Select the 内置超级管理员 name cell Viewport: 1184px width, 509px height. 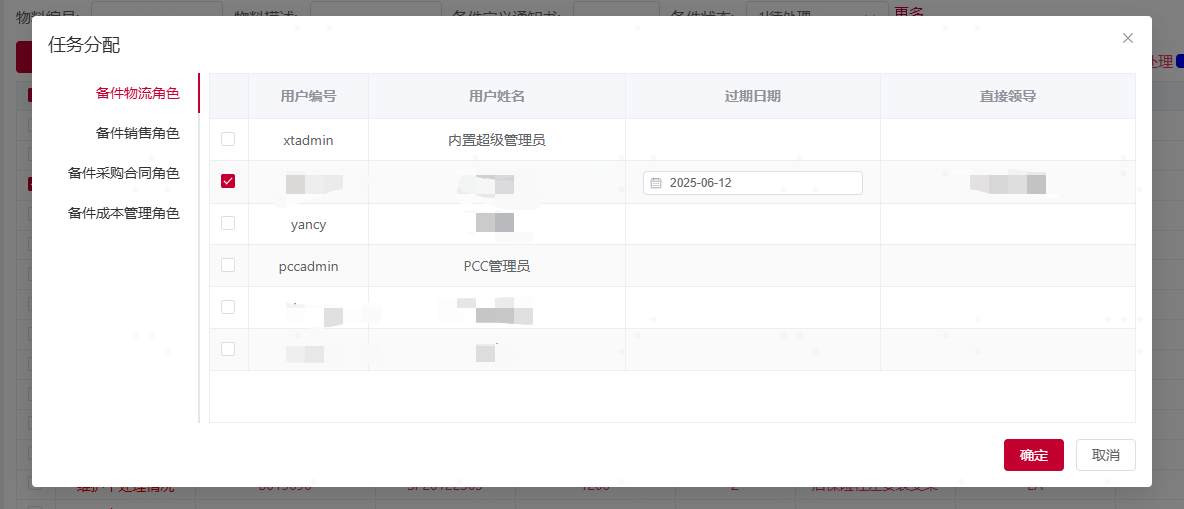497,140
